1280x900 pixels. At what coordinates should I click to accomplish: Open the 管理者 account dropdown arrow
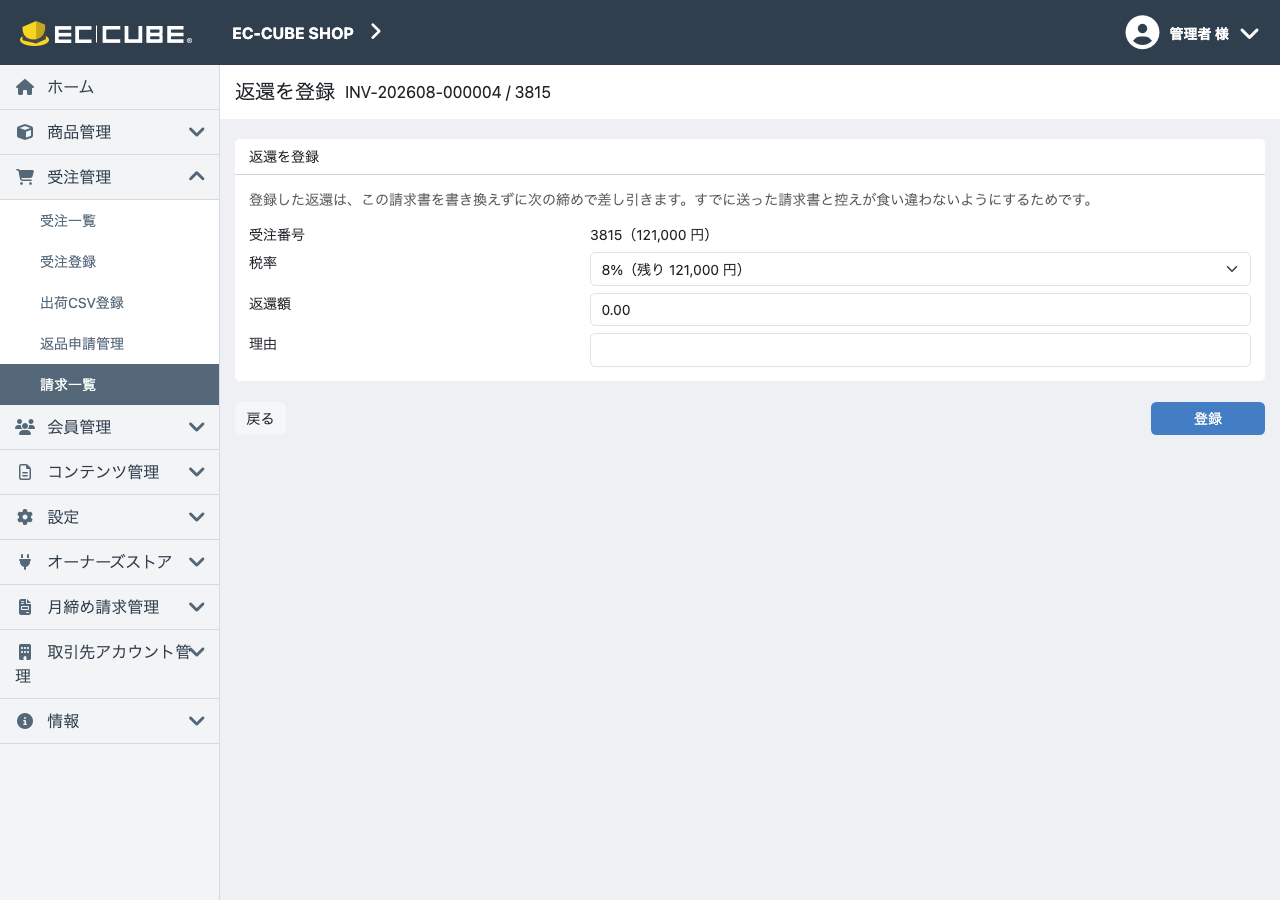(x=1249, y=33)
